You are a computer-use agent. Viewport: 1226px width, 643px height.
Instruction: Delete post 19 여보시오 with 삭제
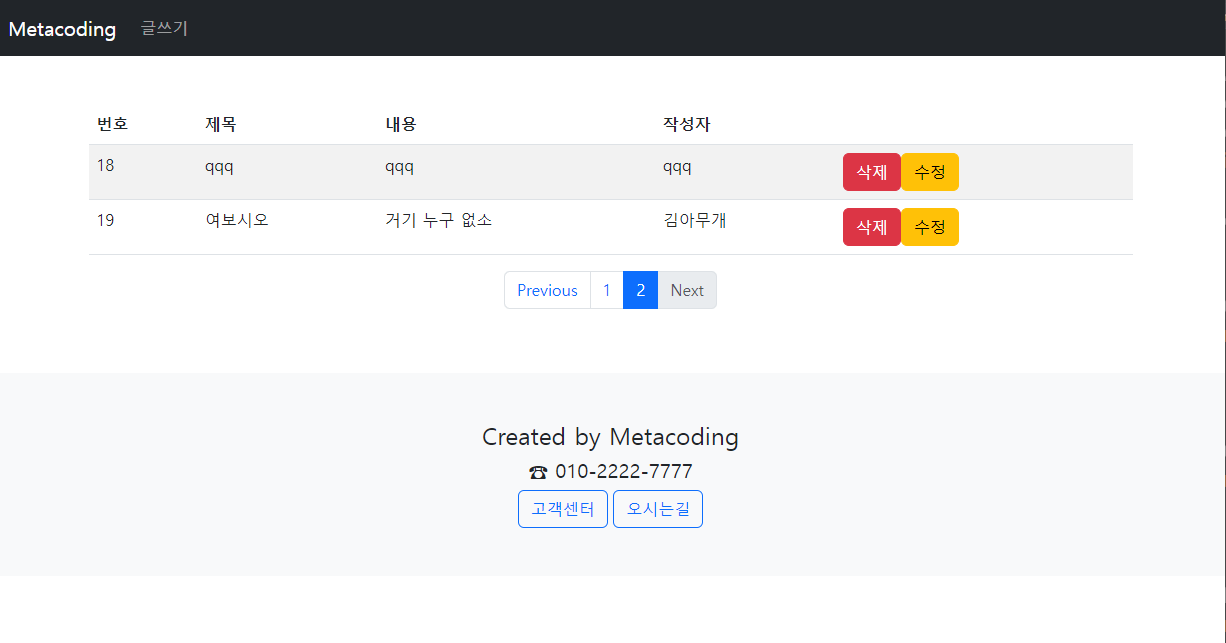[x=872, y=227]
